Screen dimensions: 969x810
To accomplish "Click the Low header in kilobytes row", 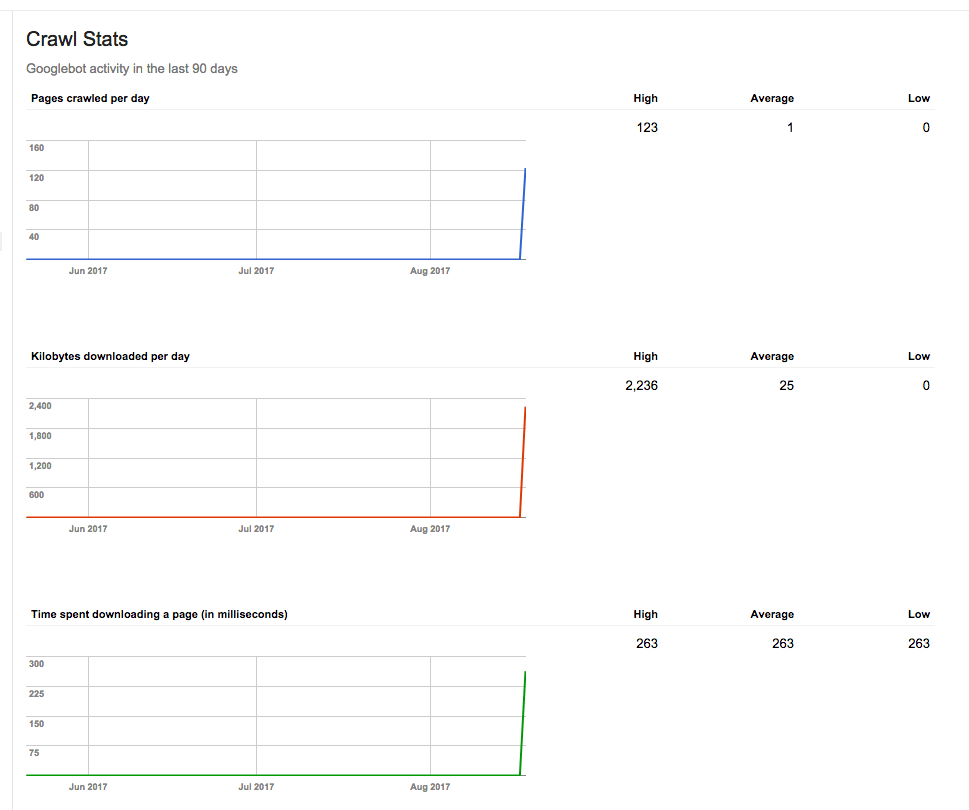I will pyautogui.click(x=919, y=356).
